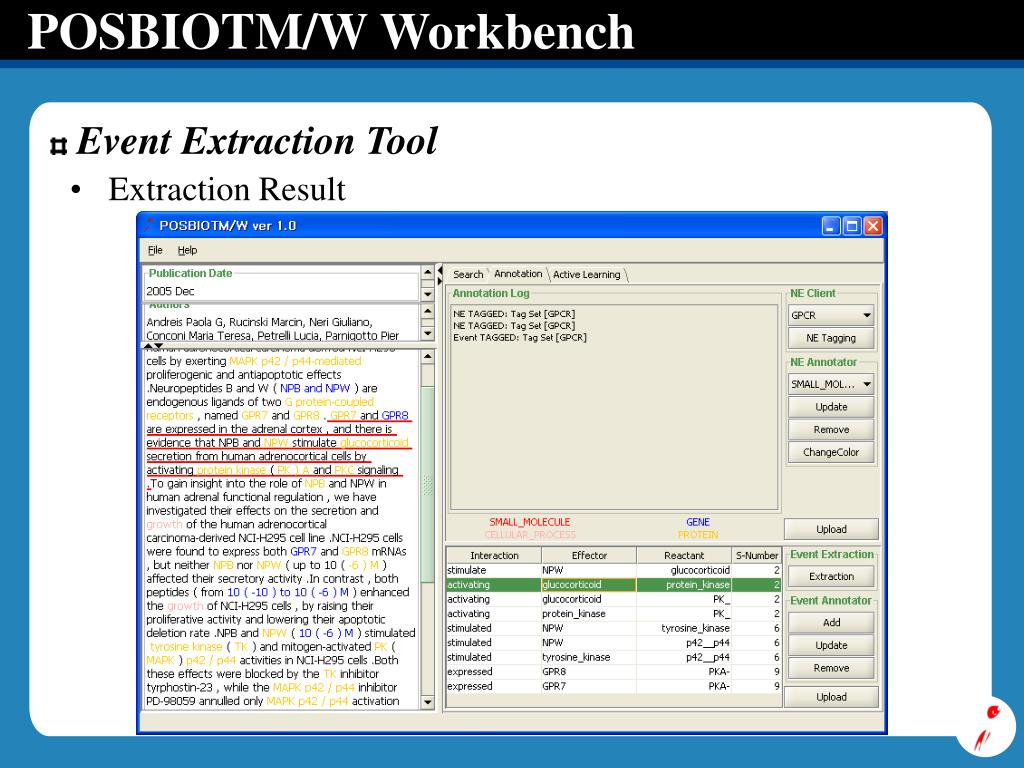Click Add under Event Annotator
Image resolution: width=1024 pixels, height=768 pixels.
tap(831, 622)
